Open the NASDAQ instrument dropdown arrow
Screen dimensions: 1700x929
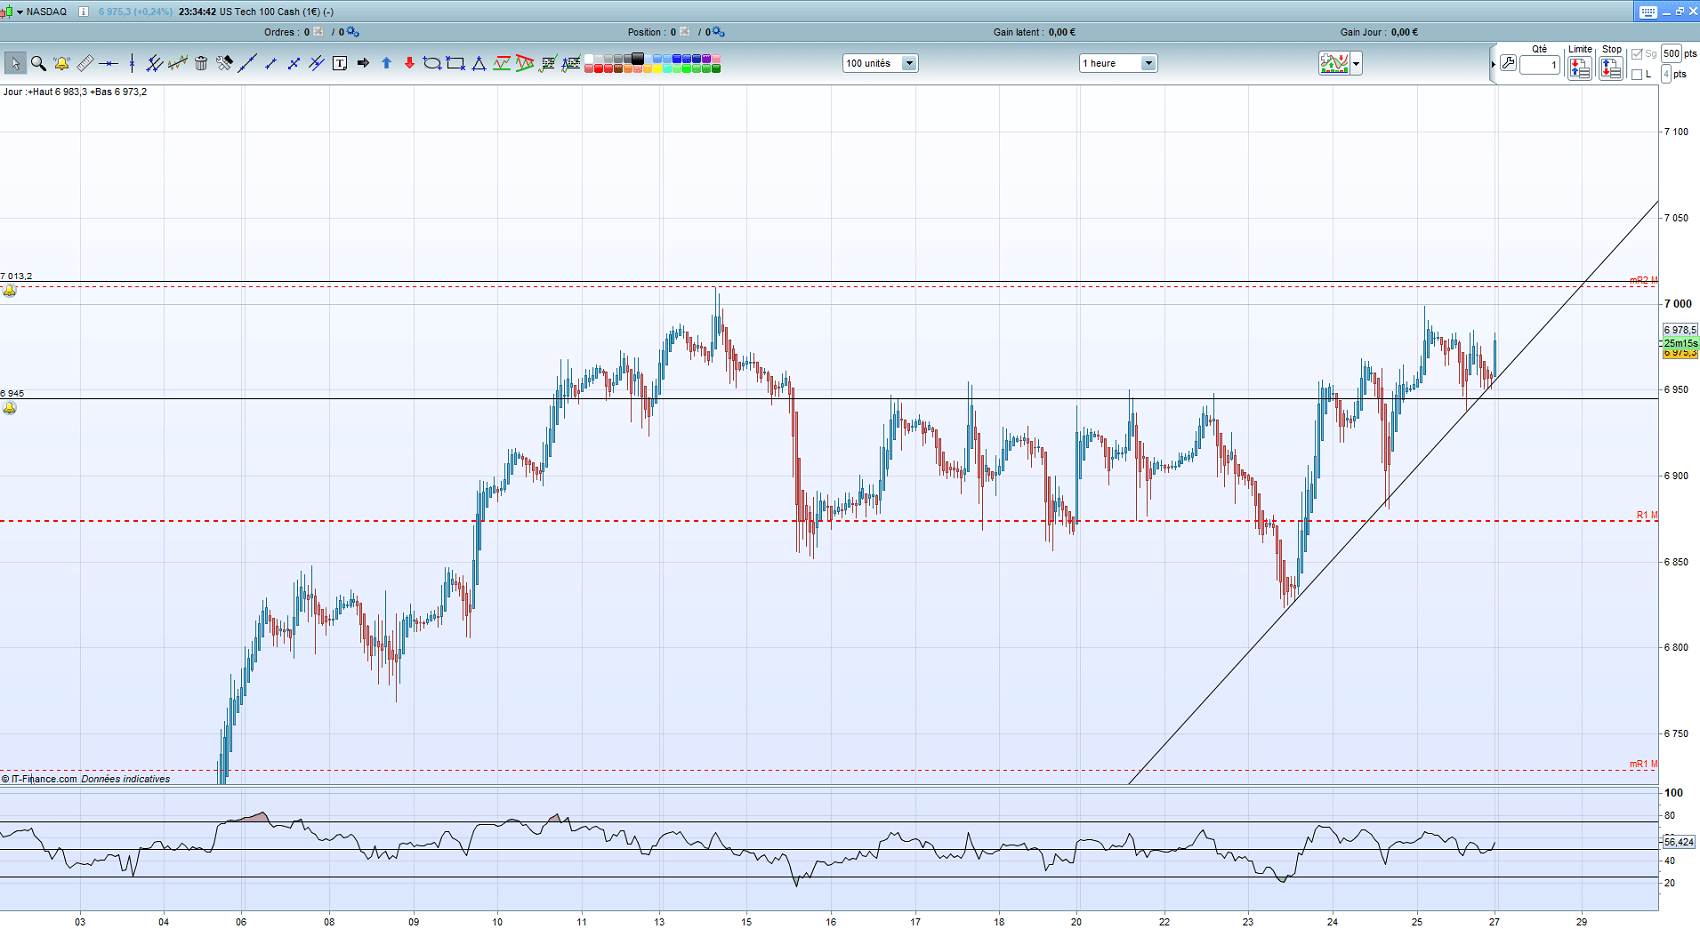point(20,12)
